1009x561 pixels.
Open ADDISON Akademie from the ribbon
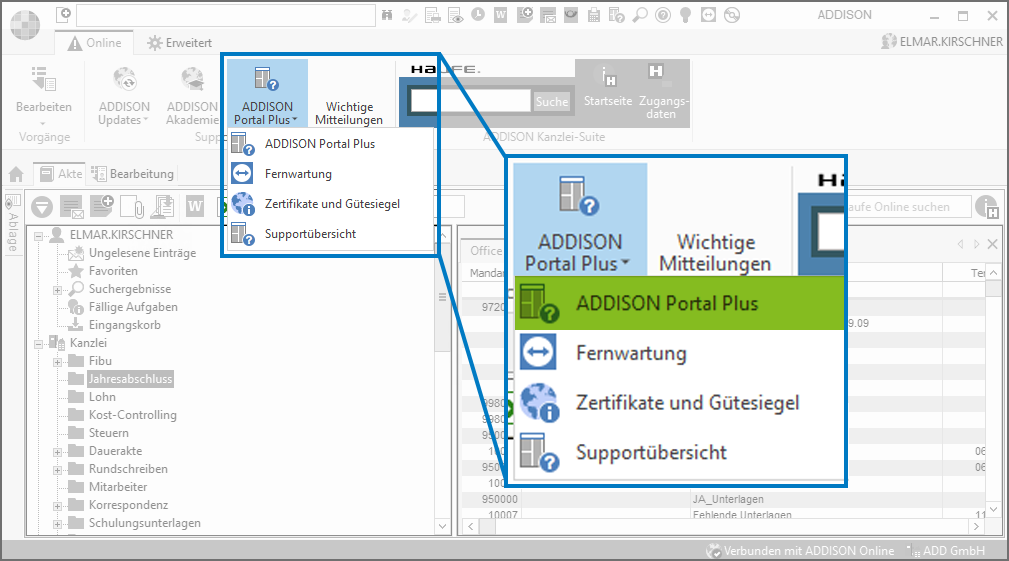click(x=192, y=80)
